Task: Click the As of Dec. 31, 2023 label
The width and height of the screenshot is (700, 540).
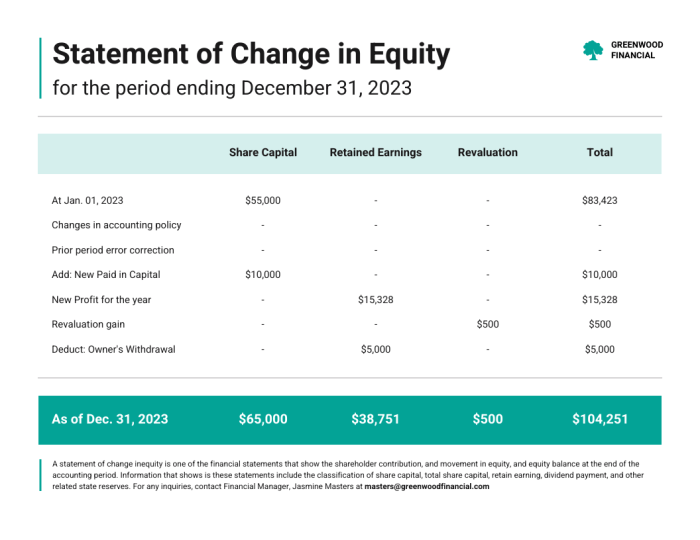Action: pyautogui.click(x=110, y=419)
